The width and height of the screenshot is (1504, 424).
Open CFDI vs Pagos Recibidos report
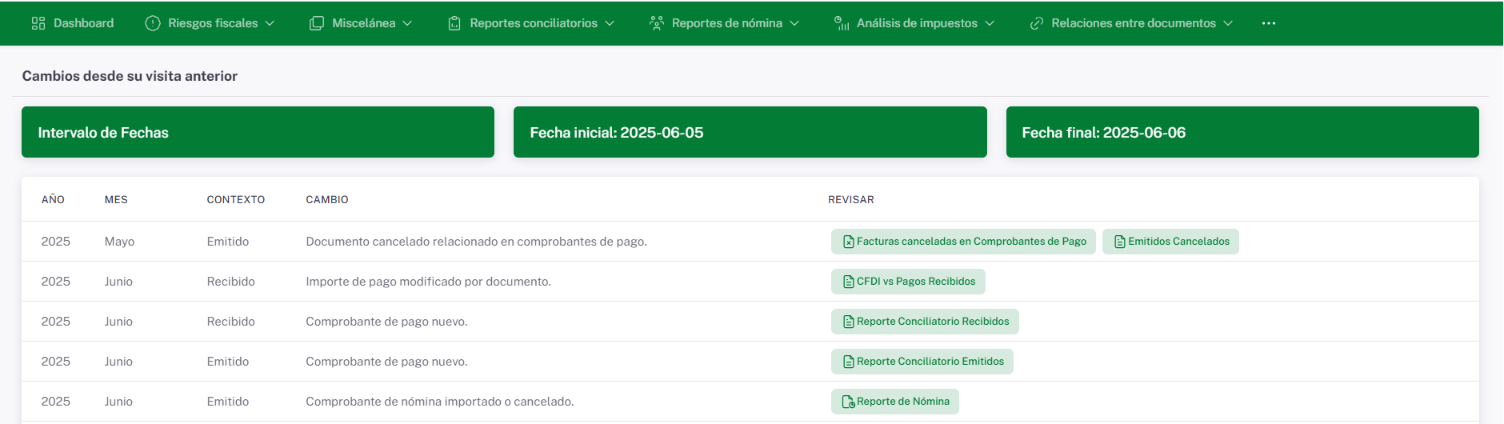908,282
